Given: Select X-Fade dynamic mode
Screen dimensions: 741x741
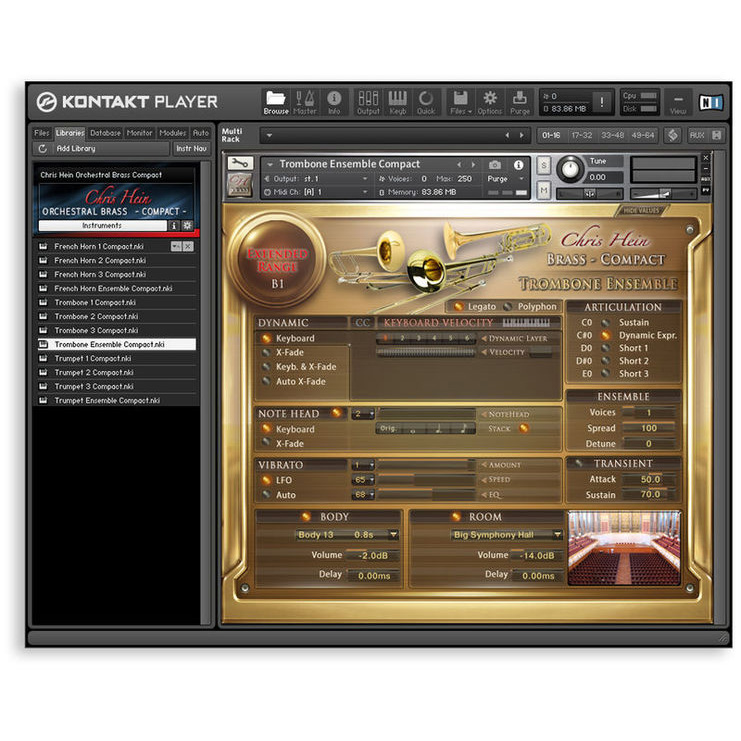Looking at the screenshot, I should pyautogui.click(x=267, y=353).
